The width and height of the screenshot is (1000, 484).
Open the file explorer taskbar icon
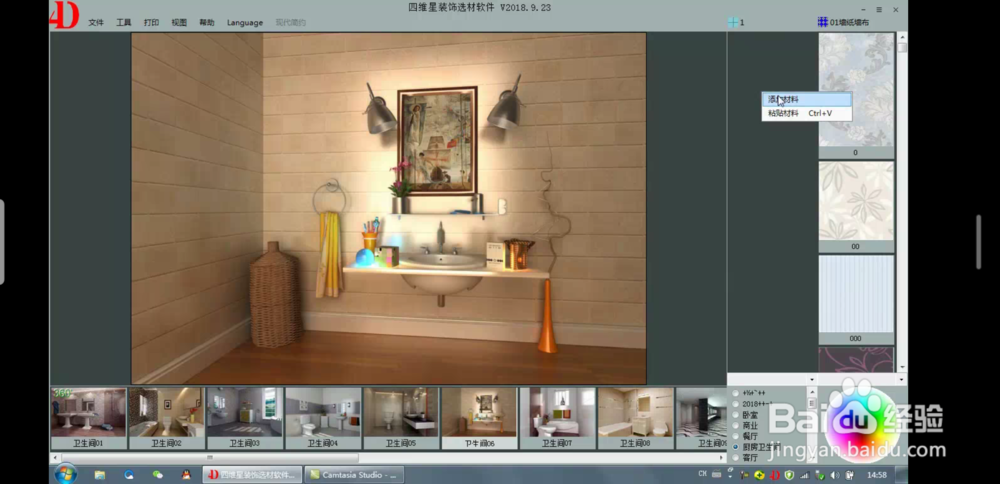point(99,475)
